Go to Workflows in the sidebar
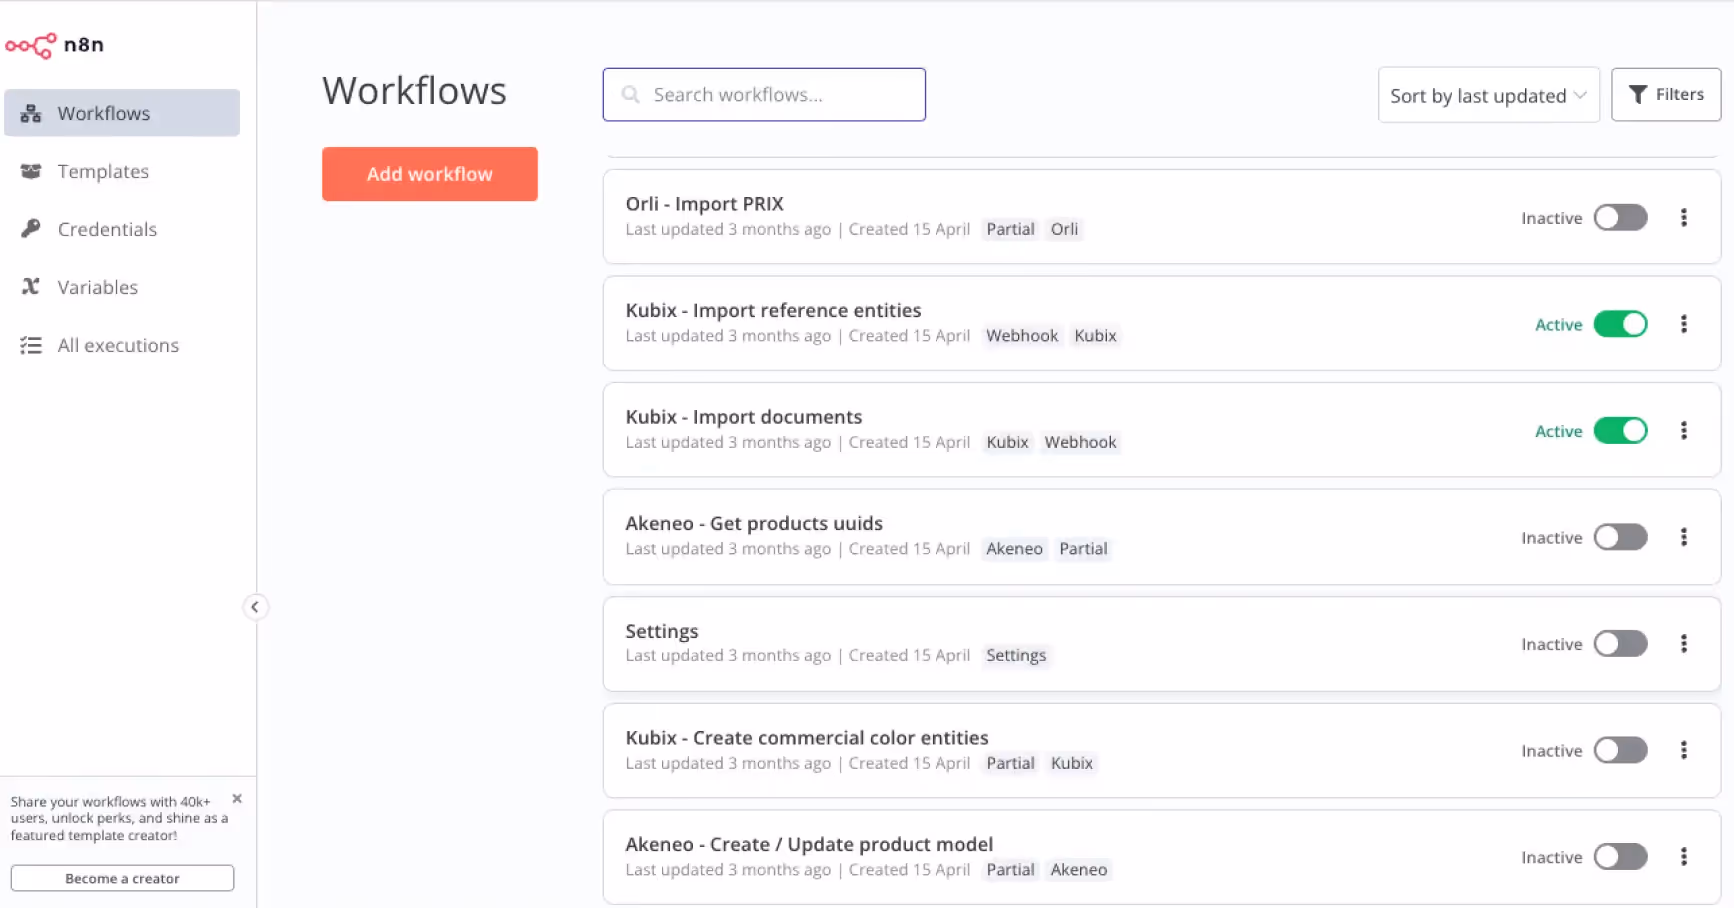1734x908 pixels. tap(122, 113)
